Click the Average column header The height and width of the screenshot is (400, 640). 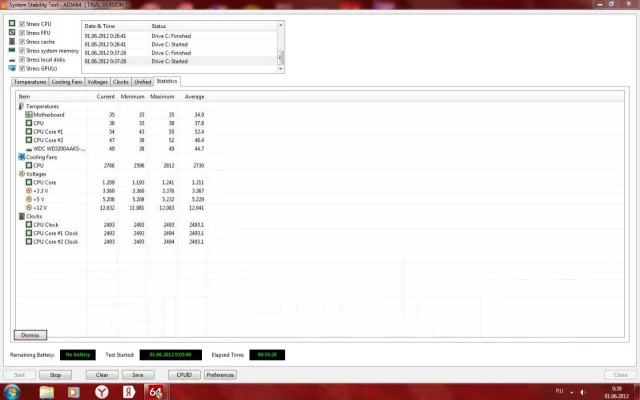coord(192,97)
